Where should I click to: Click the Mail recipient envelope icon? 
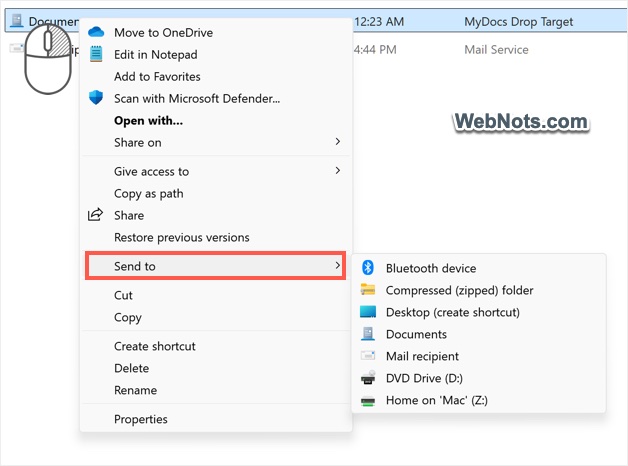(368, 356)
